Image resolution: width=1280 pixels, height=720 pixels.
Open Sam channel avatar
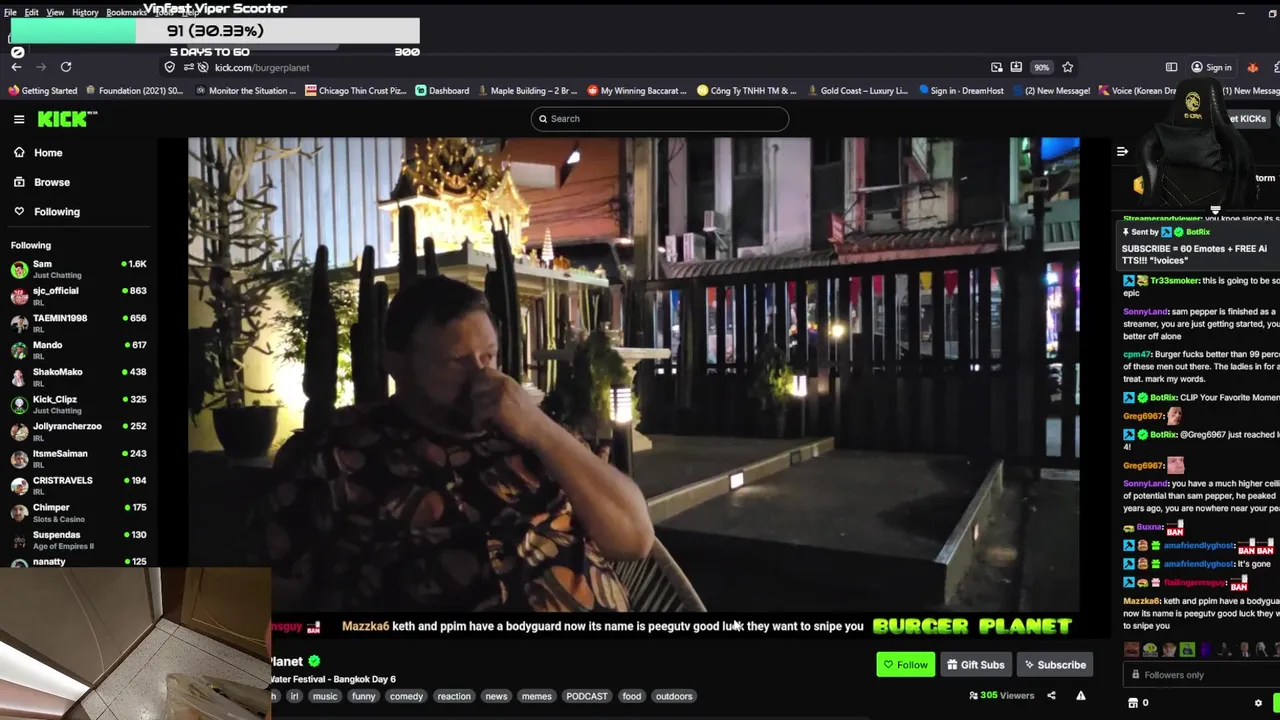point(19,269)
